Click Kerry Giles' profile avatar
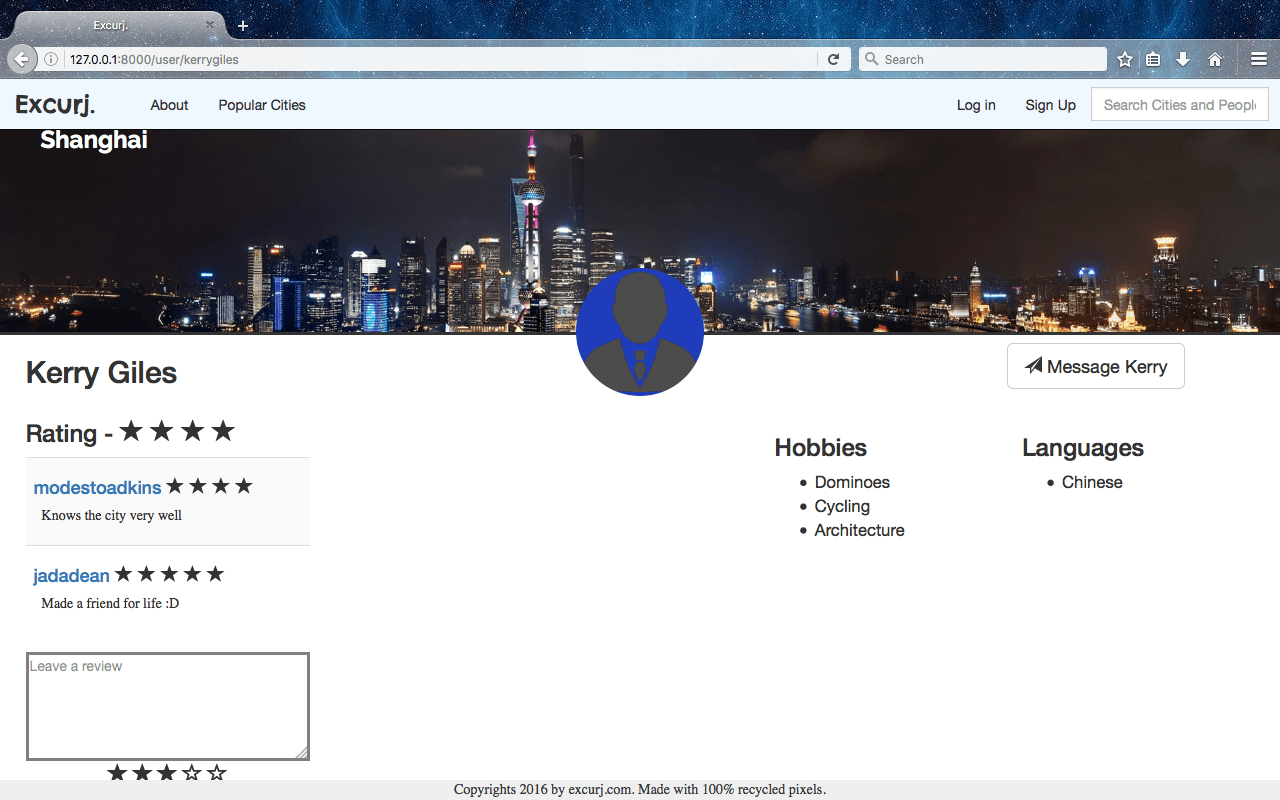This screenshot has width=1280, height=800. [x=640, y=332]
